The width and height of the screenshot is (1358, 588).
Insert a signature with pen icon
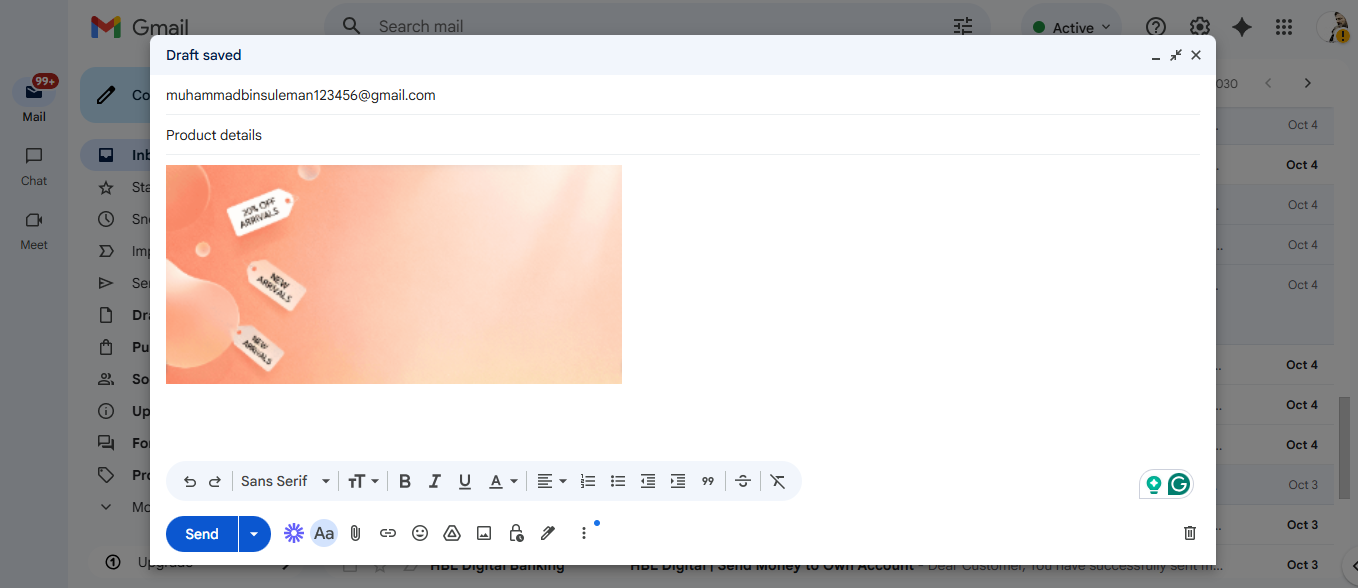click(548, 533)
